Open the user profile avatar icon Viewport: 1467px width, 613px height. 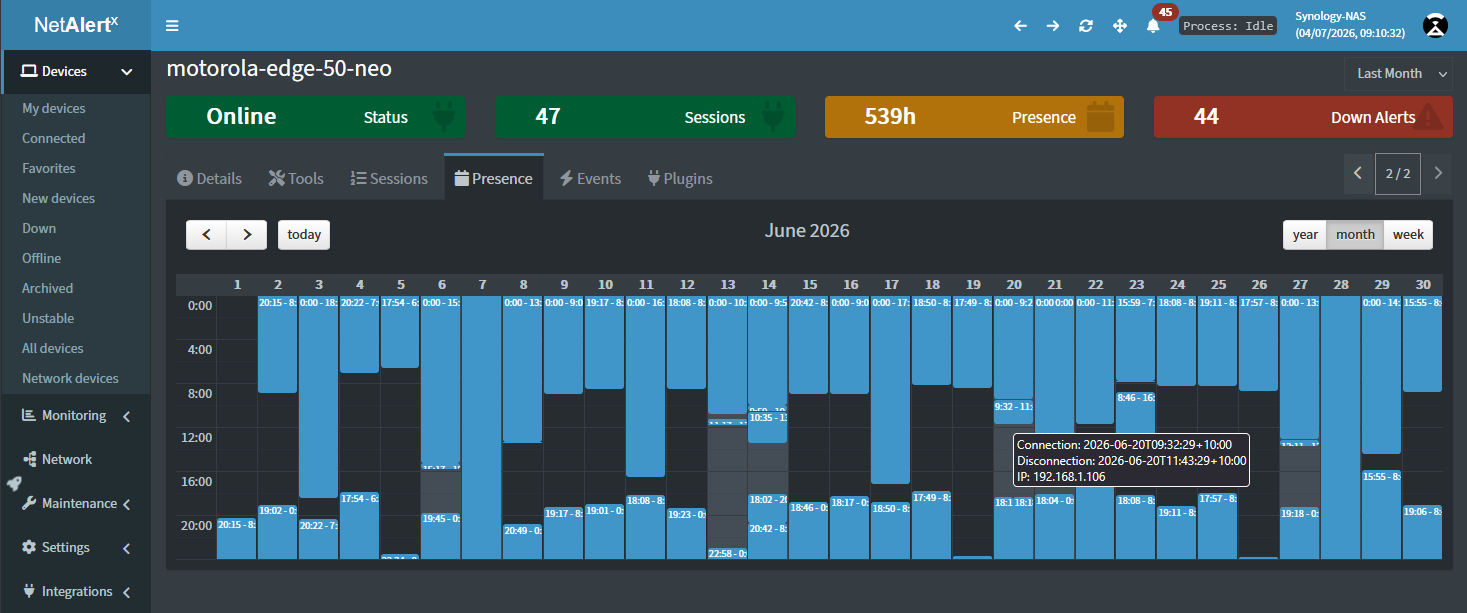point(1435,26)
